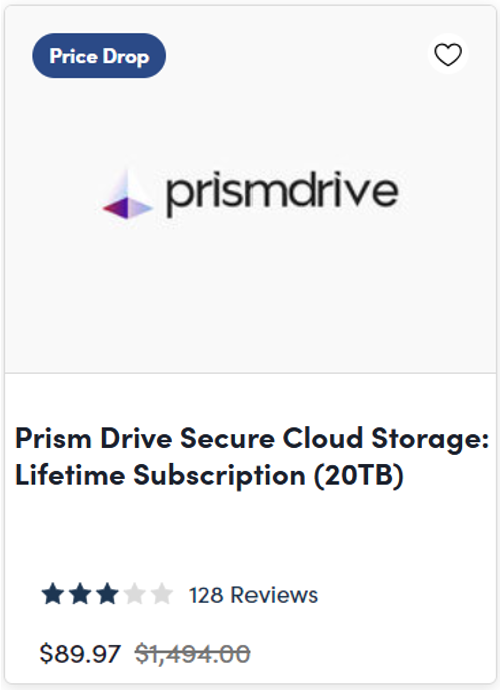Open the 128 Reviews link

(x=253, y=595)
